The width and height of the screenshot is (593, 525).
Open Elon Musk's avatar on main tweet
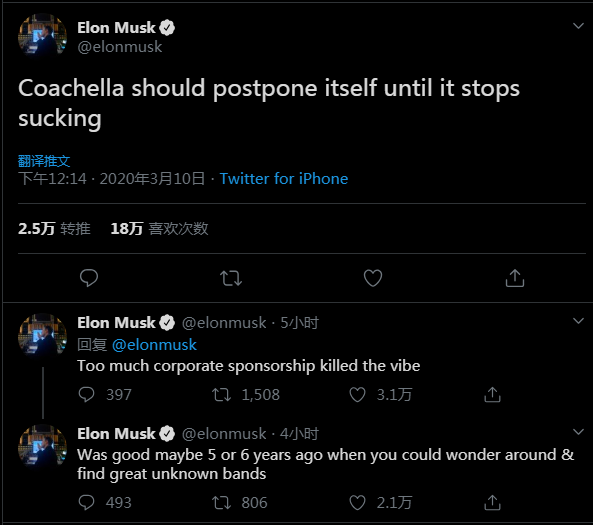(x=42, y=37)
